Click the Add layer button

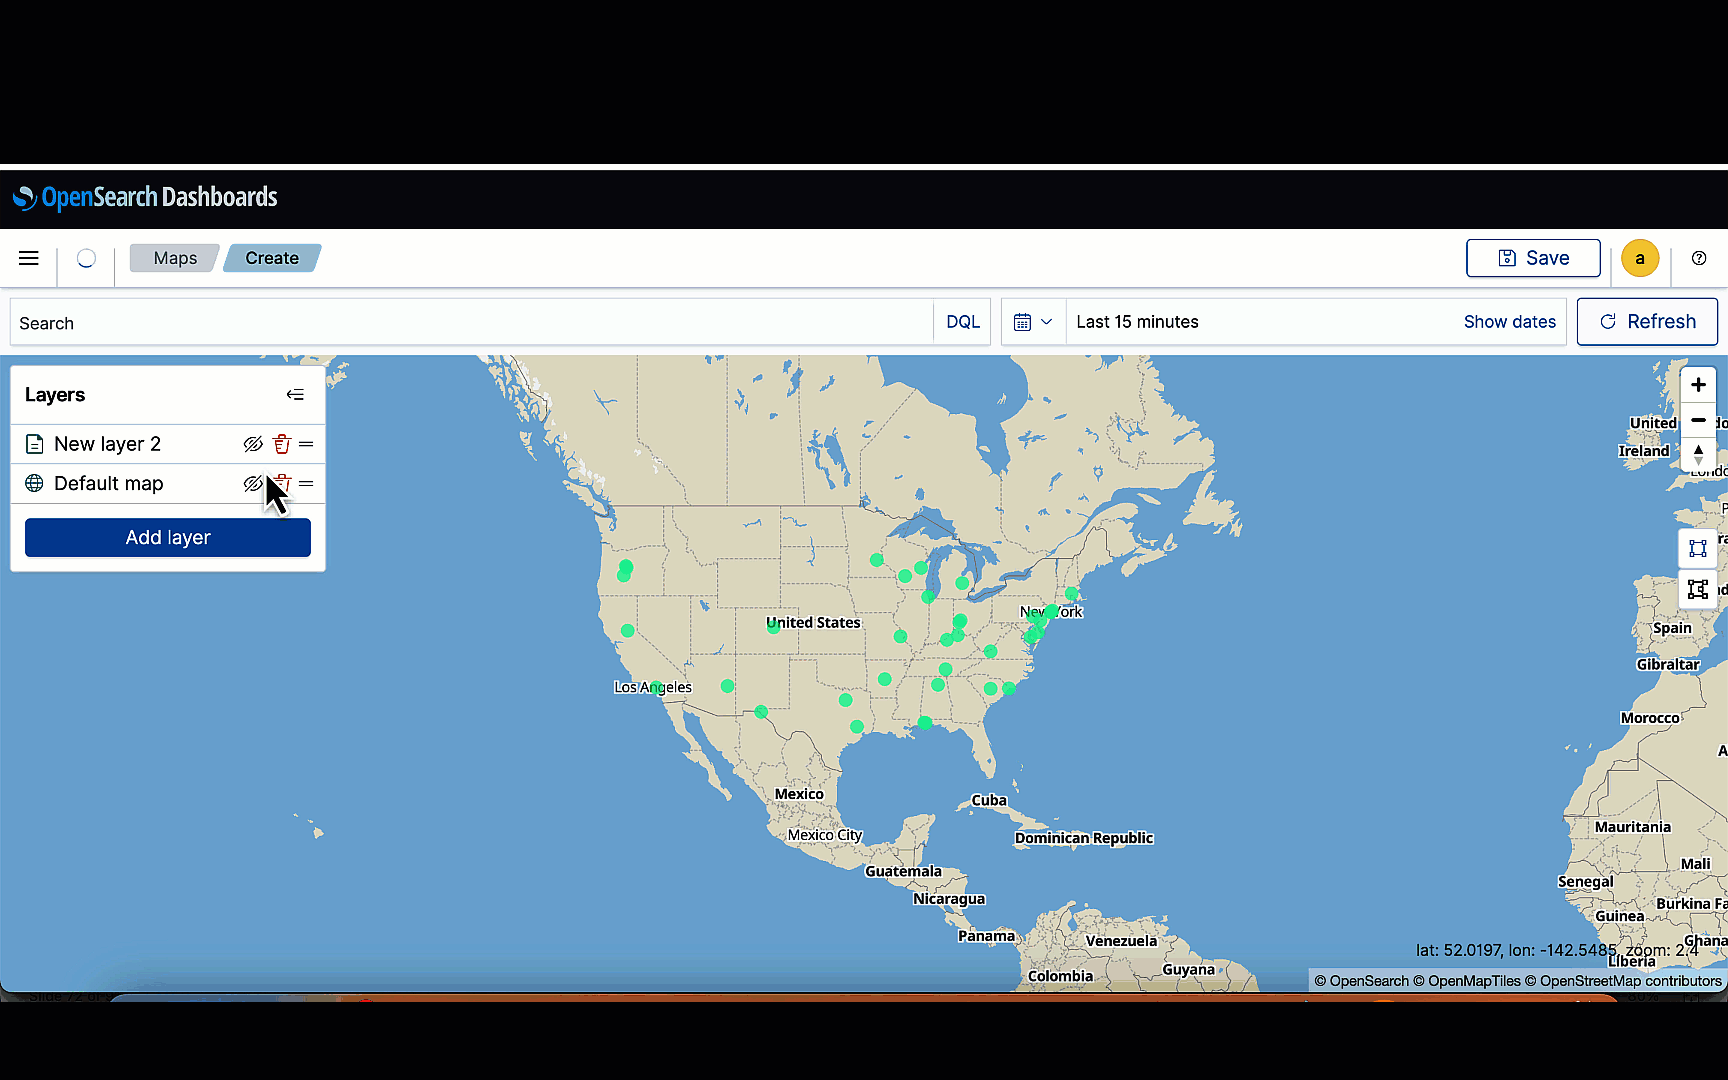pyautogui.click(x=168, y=538)
